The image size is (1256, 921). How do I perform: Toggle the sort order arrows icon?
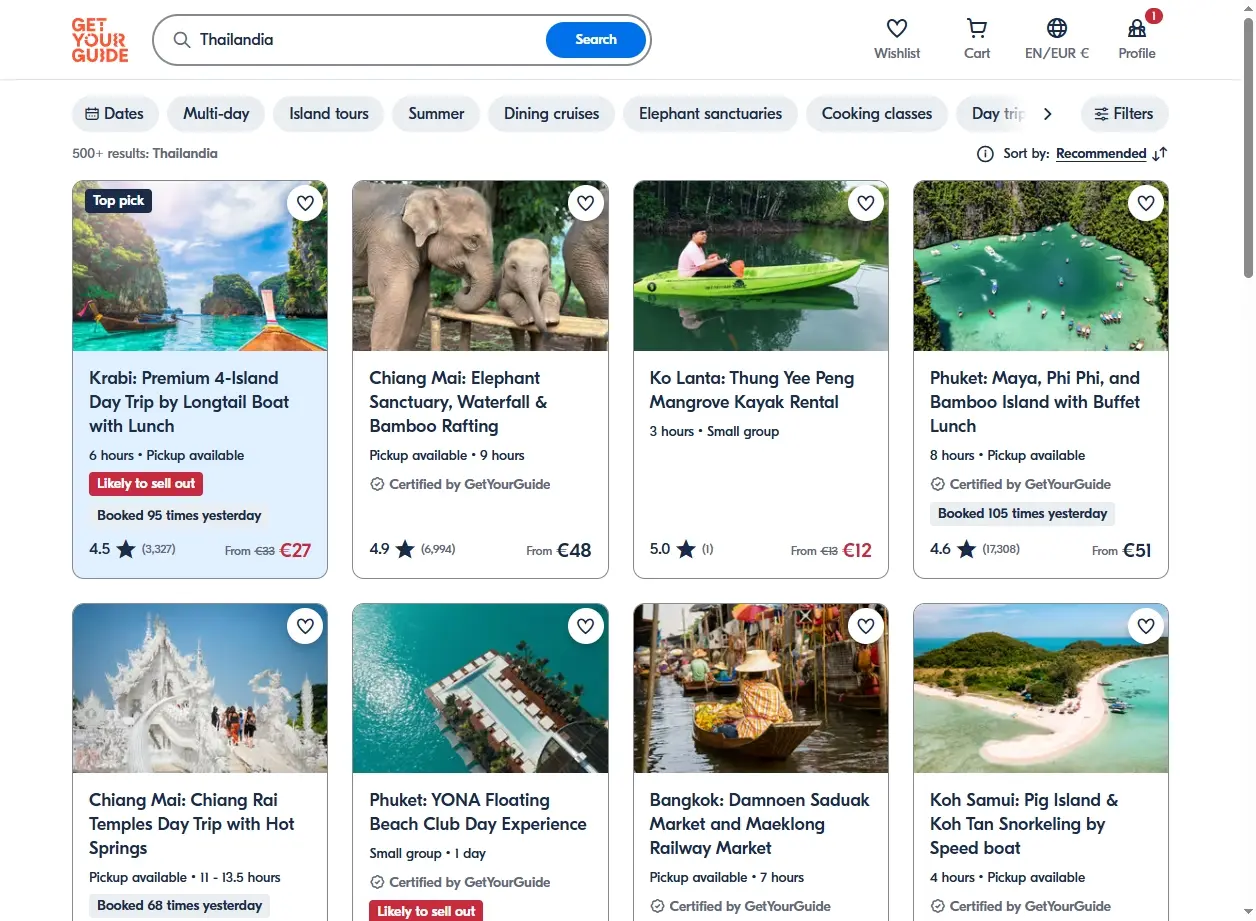[1160, 154]
